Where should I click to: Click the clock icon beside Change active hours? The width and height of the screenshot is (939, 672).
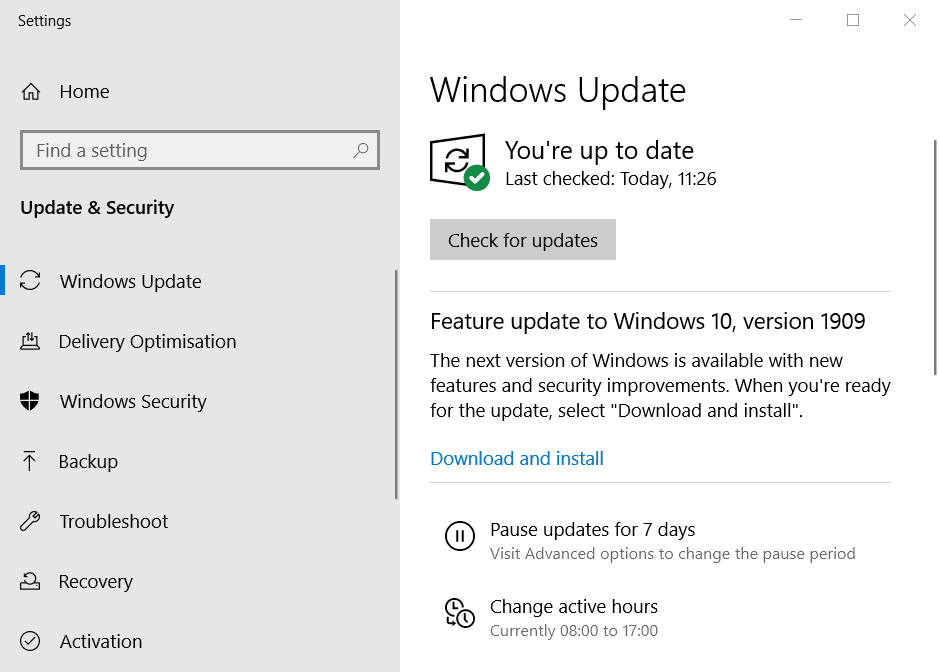pyautogui.click(x=460, y=613)
